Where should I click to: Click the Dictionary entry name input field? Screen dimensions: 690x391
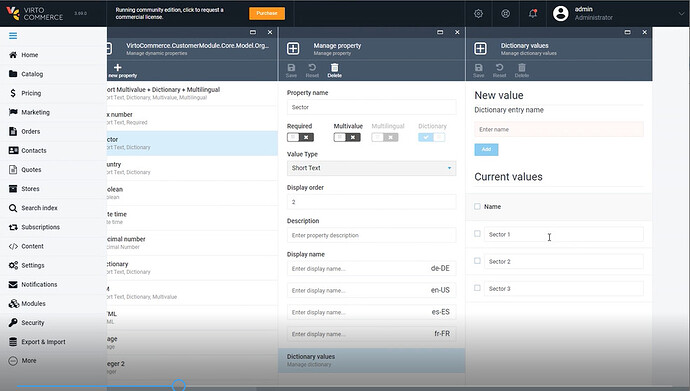point(559,129)
